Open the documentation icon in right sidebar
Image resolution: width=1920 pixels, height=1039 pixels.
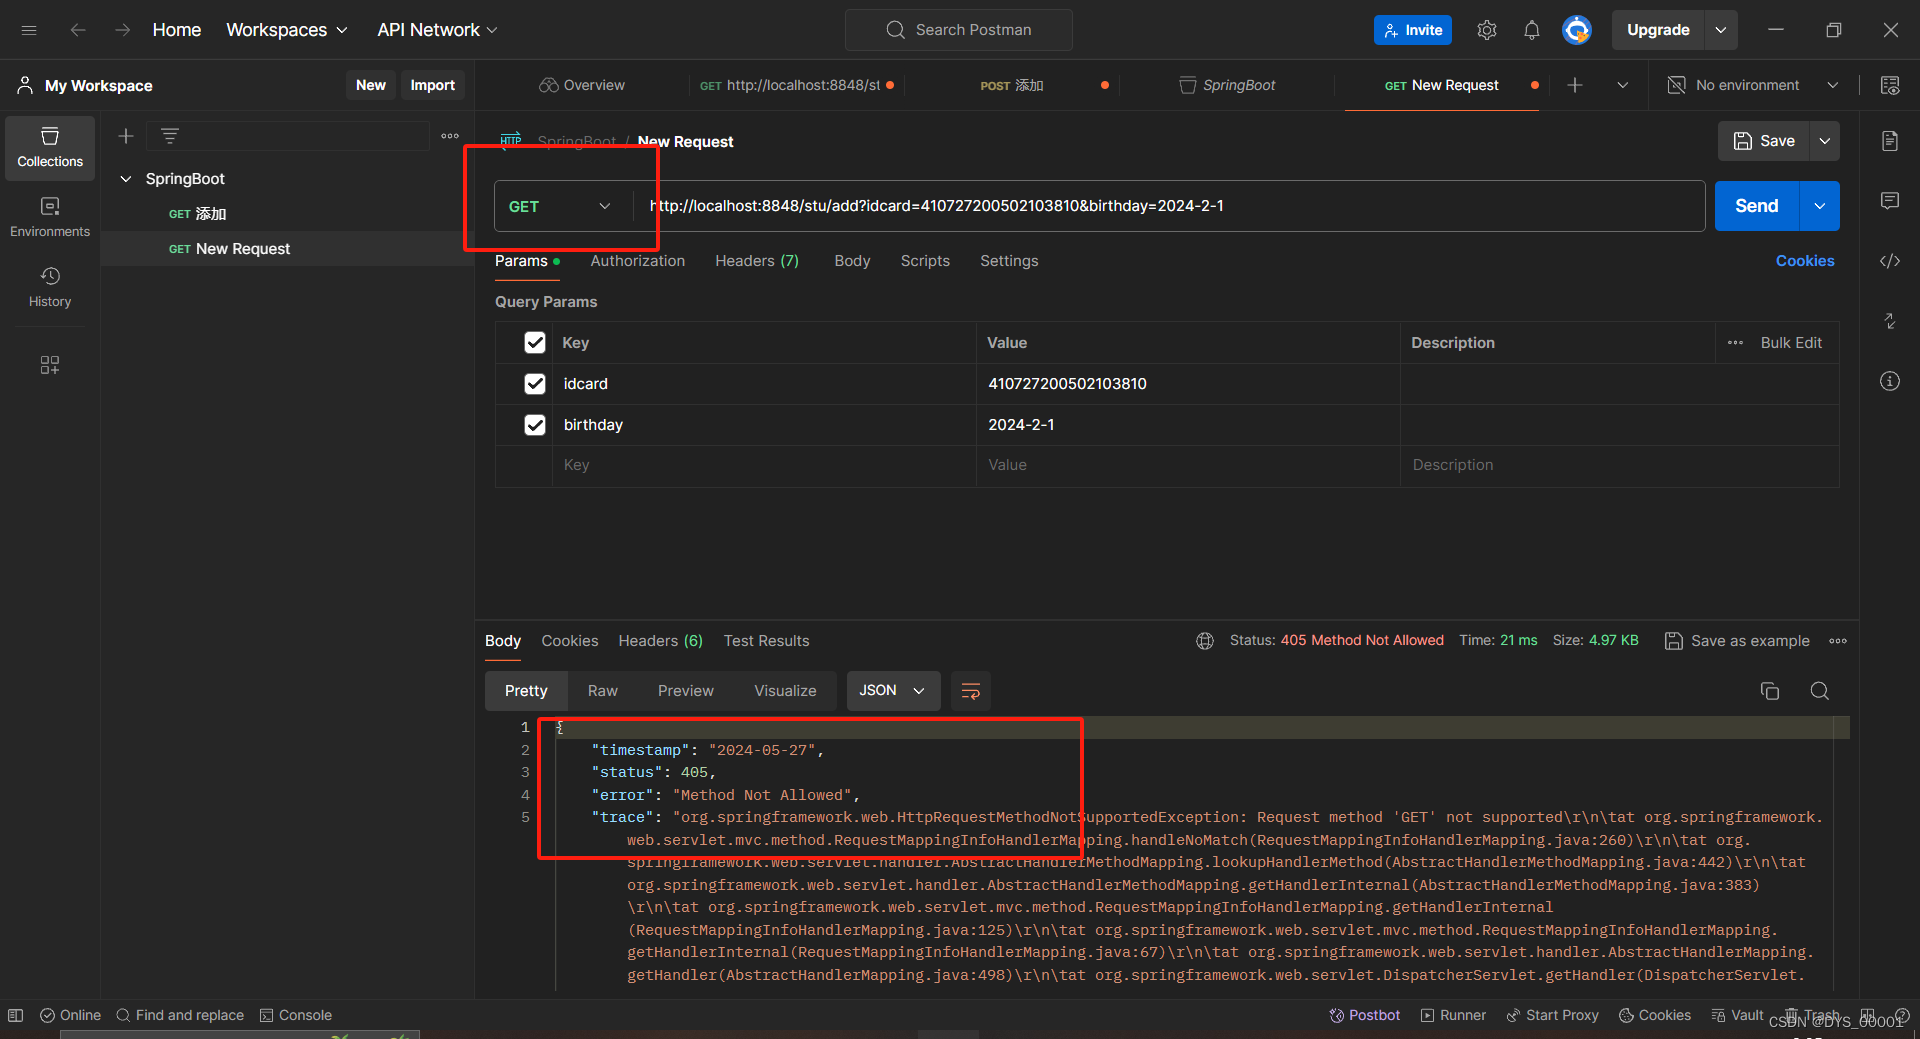1890,141
